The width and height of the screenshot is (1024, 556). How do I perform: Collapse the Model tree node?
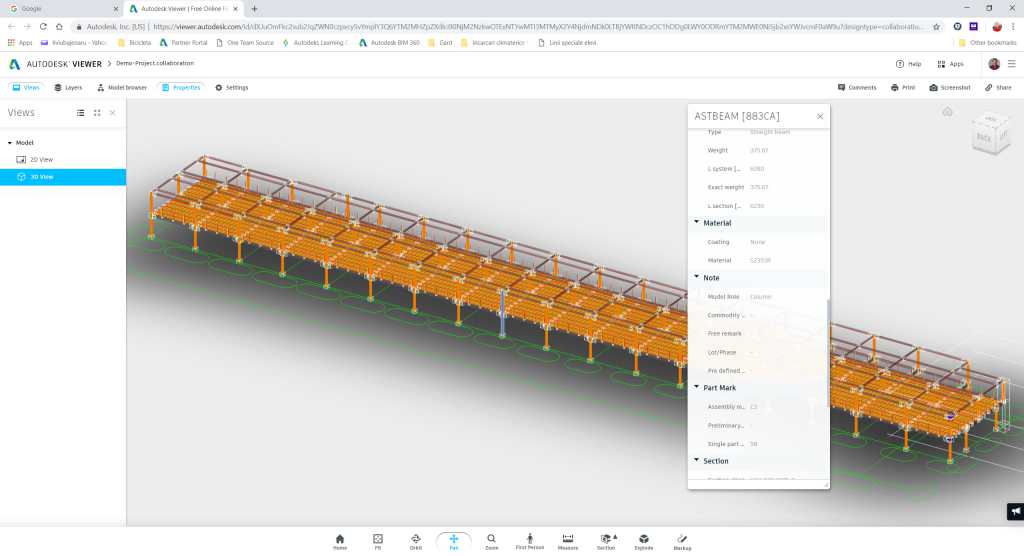click(10, 142)
